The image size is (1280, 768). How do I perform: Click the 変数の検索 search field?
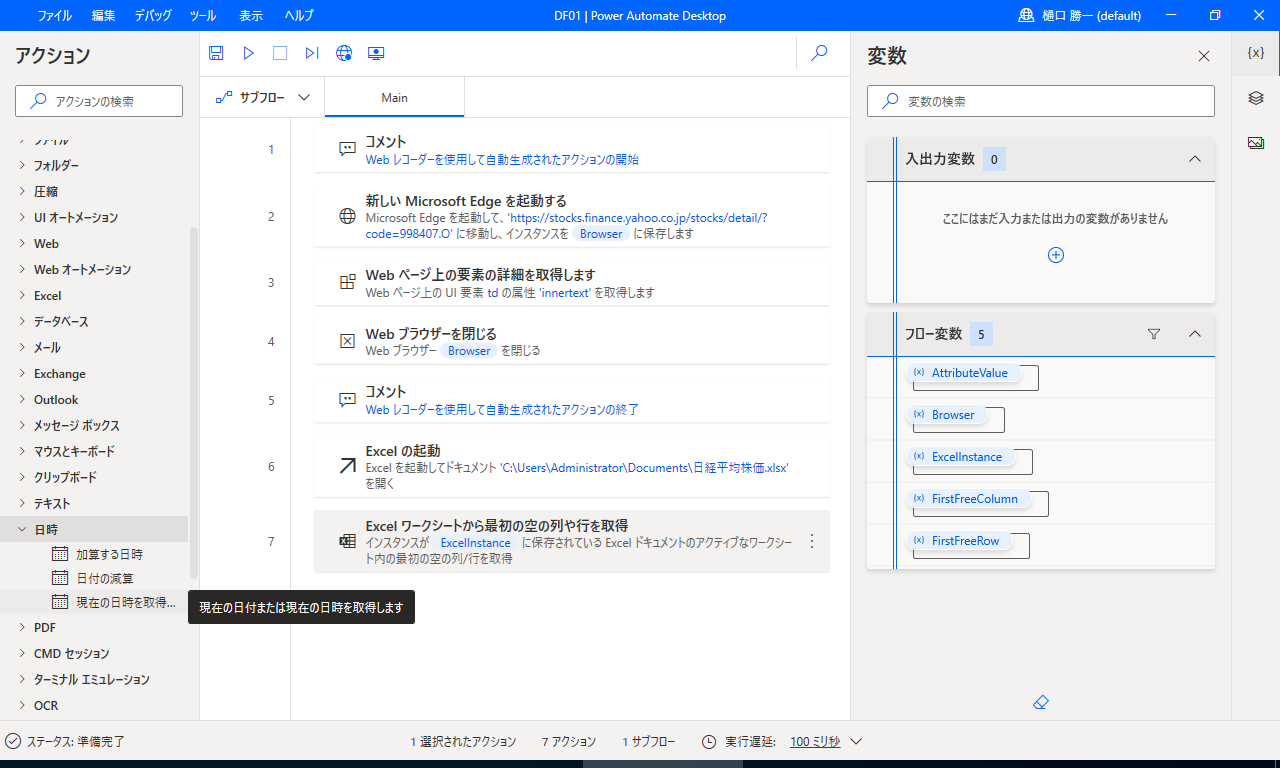click(1040, 101)
